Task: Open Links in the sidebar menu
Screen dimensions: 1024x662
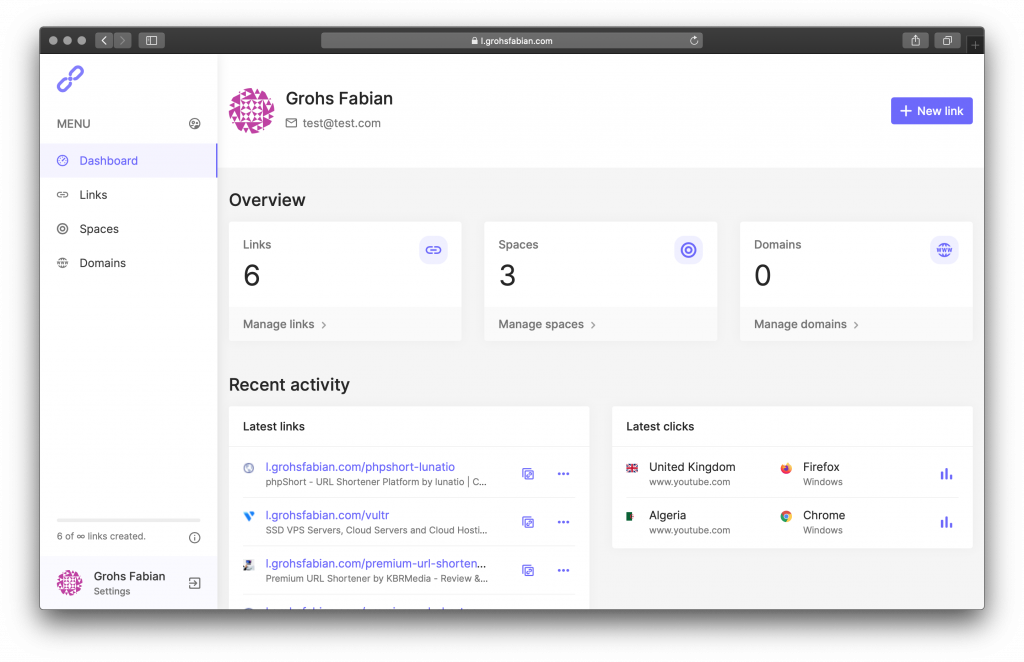Action: [x=129, y=195]
